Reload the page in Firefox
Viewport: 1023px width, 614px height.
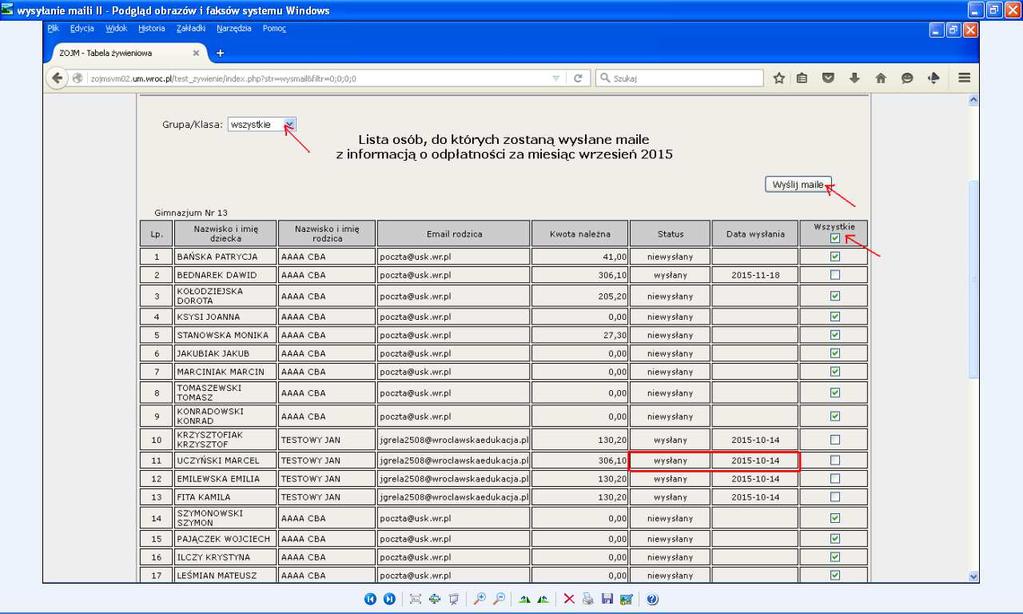[577, 78]
